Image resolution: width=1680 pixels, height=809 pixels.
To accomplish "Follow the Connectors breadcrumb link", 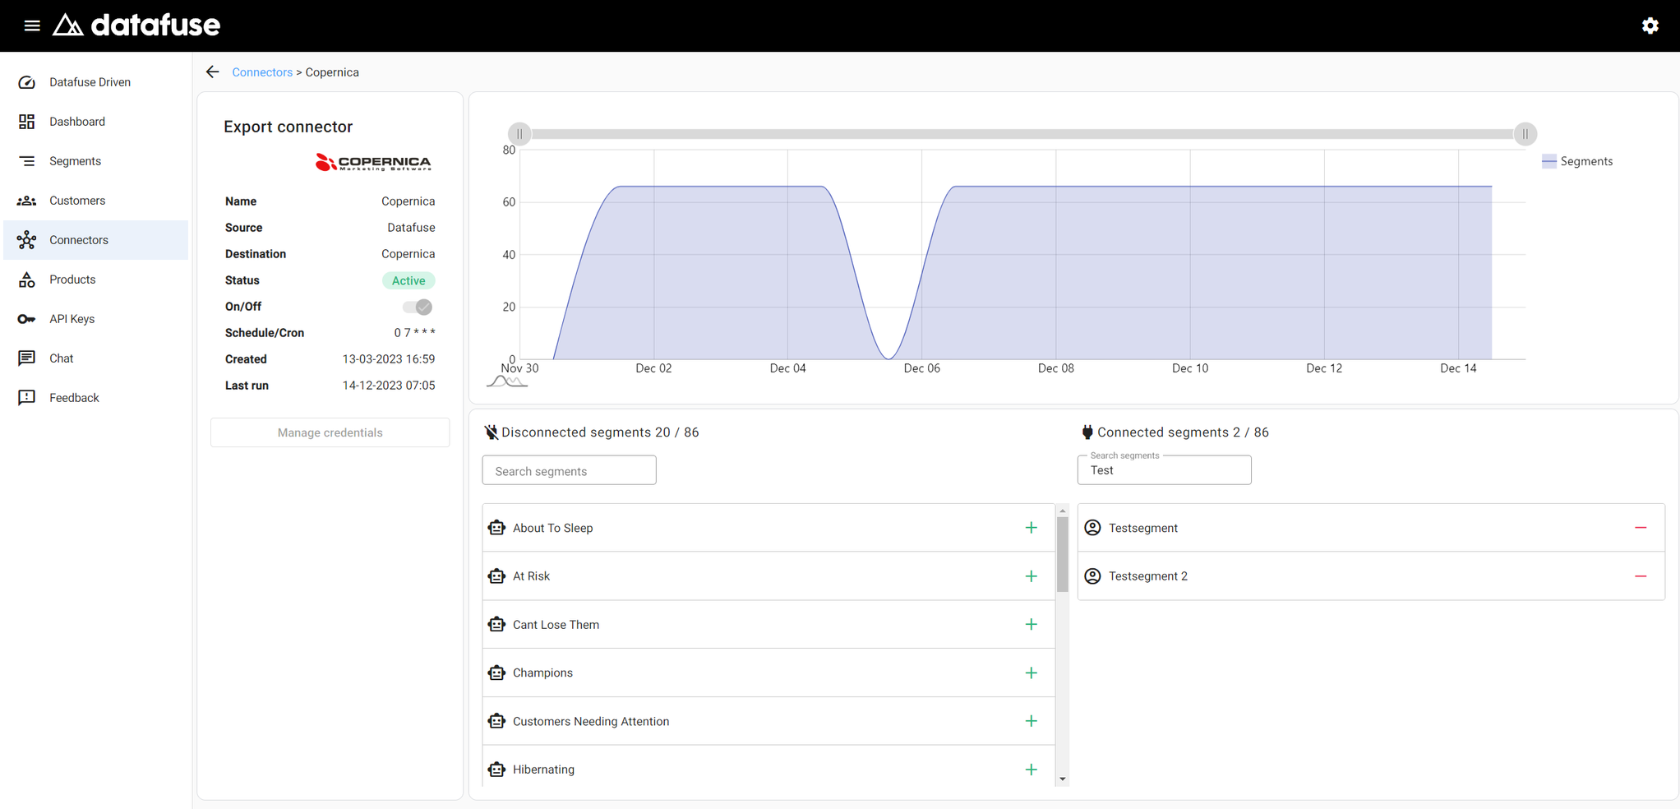I will pyautogui.click(x=262, y=72).
